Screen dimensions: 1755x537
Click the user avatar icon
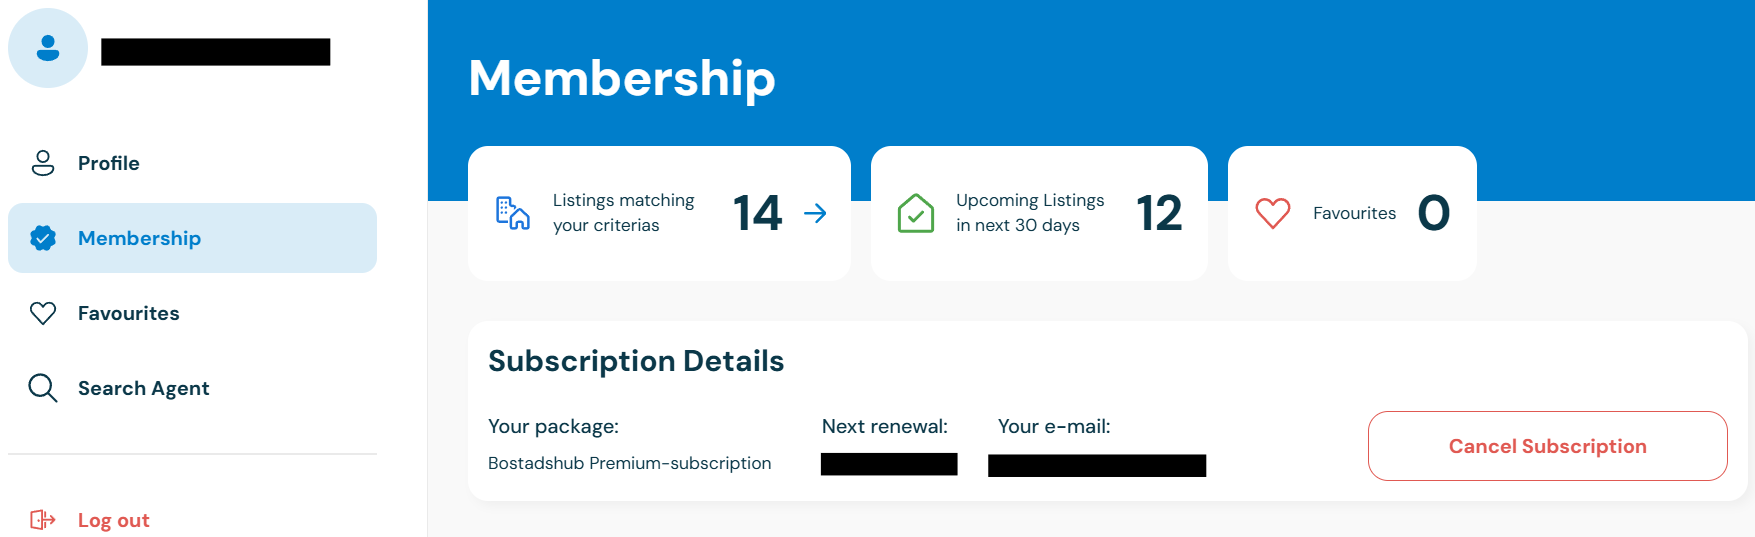pos(48,48)
